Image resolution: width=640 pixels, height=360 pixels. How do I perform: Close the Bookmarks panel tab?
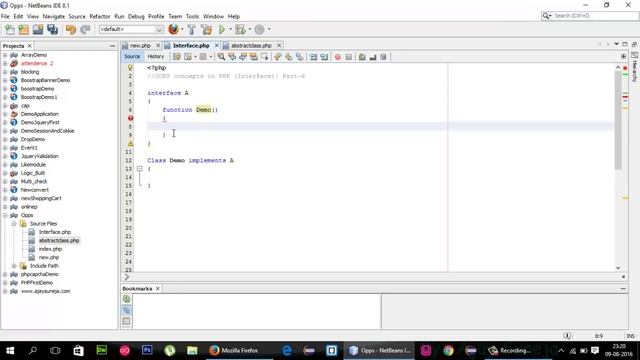(158, 289)
